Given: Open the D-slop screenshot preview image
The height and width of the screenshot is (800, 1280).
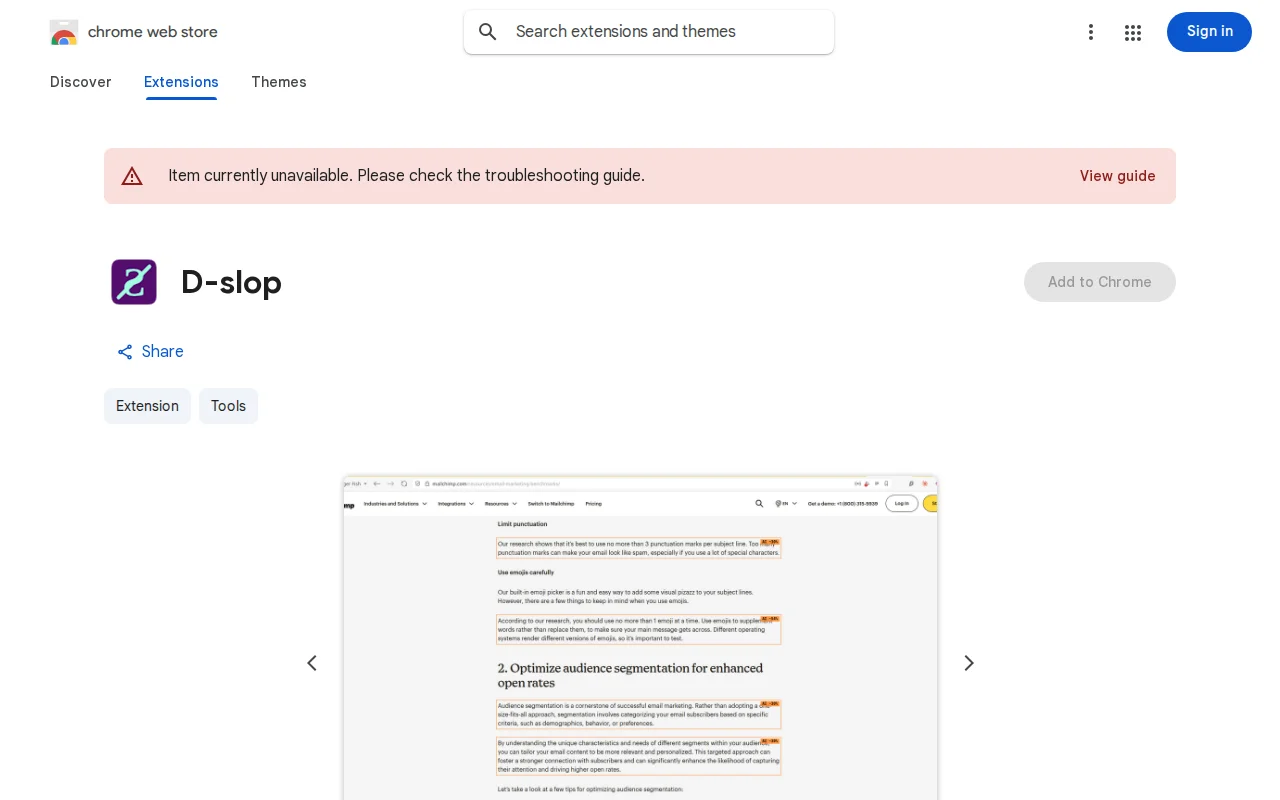Looking at the screenshot, I should tap(640, 638).
